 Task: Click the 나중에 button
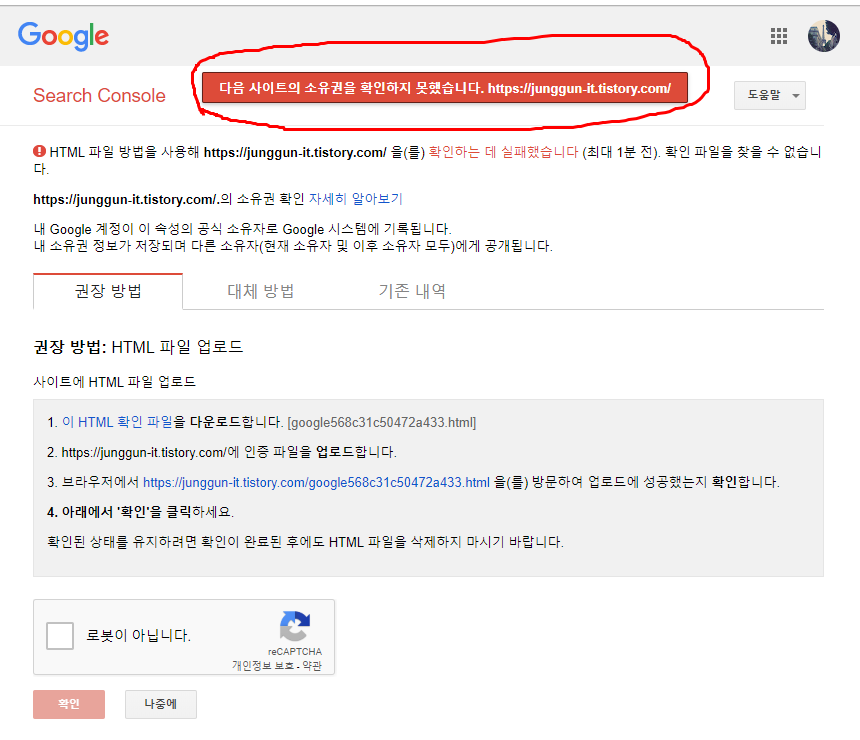point(161,704)
